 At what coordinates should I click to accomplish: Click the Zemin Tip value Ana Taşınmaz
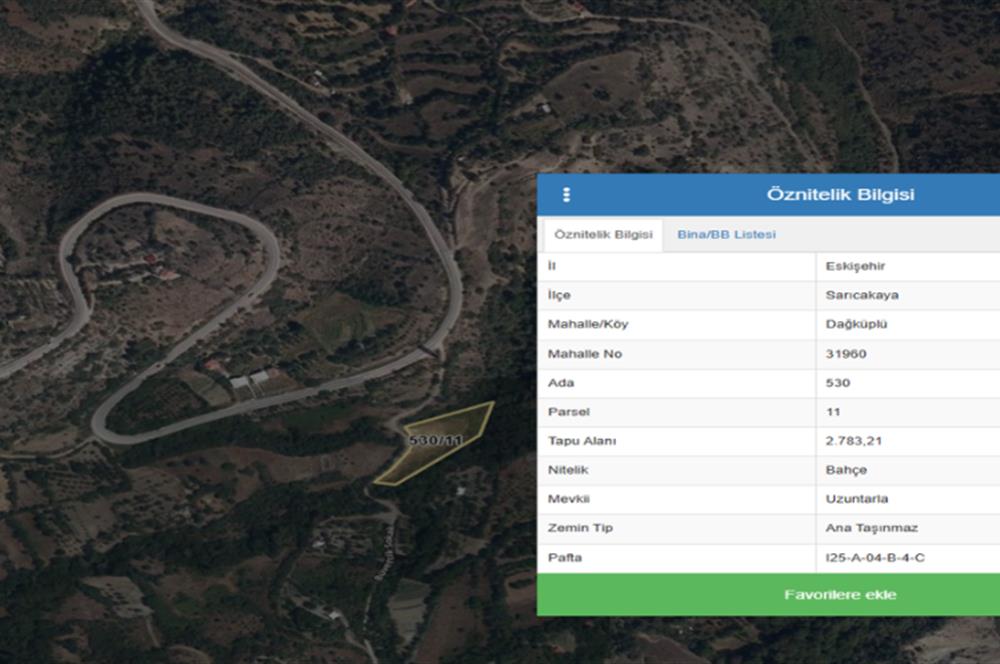871,528
